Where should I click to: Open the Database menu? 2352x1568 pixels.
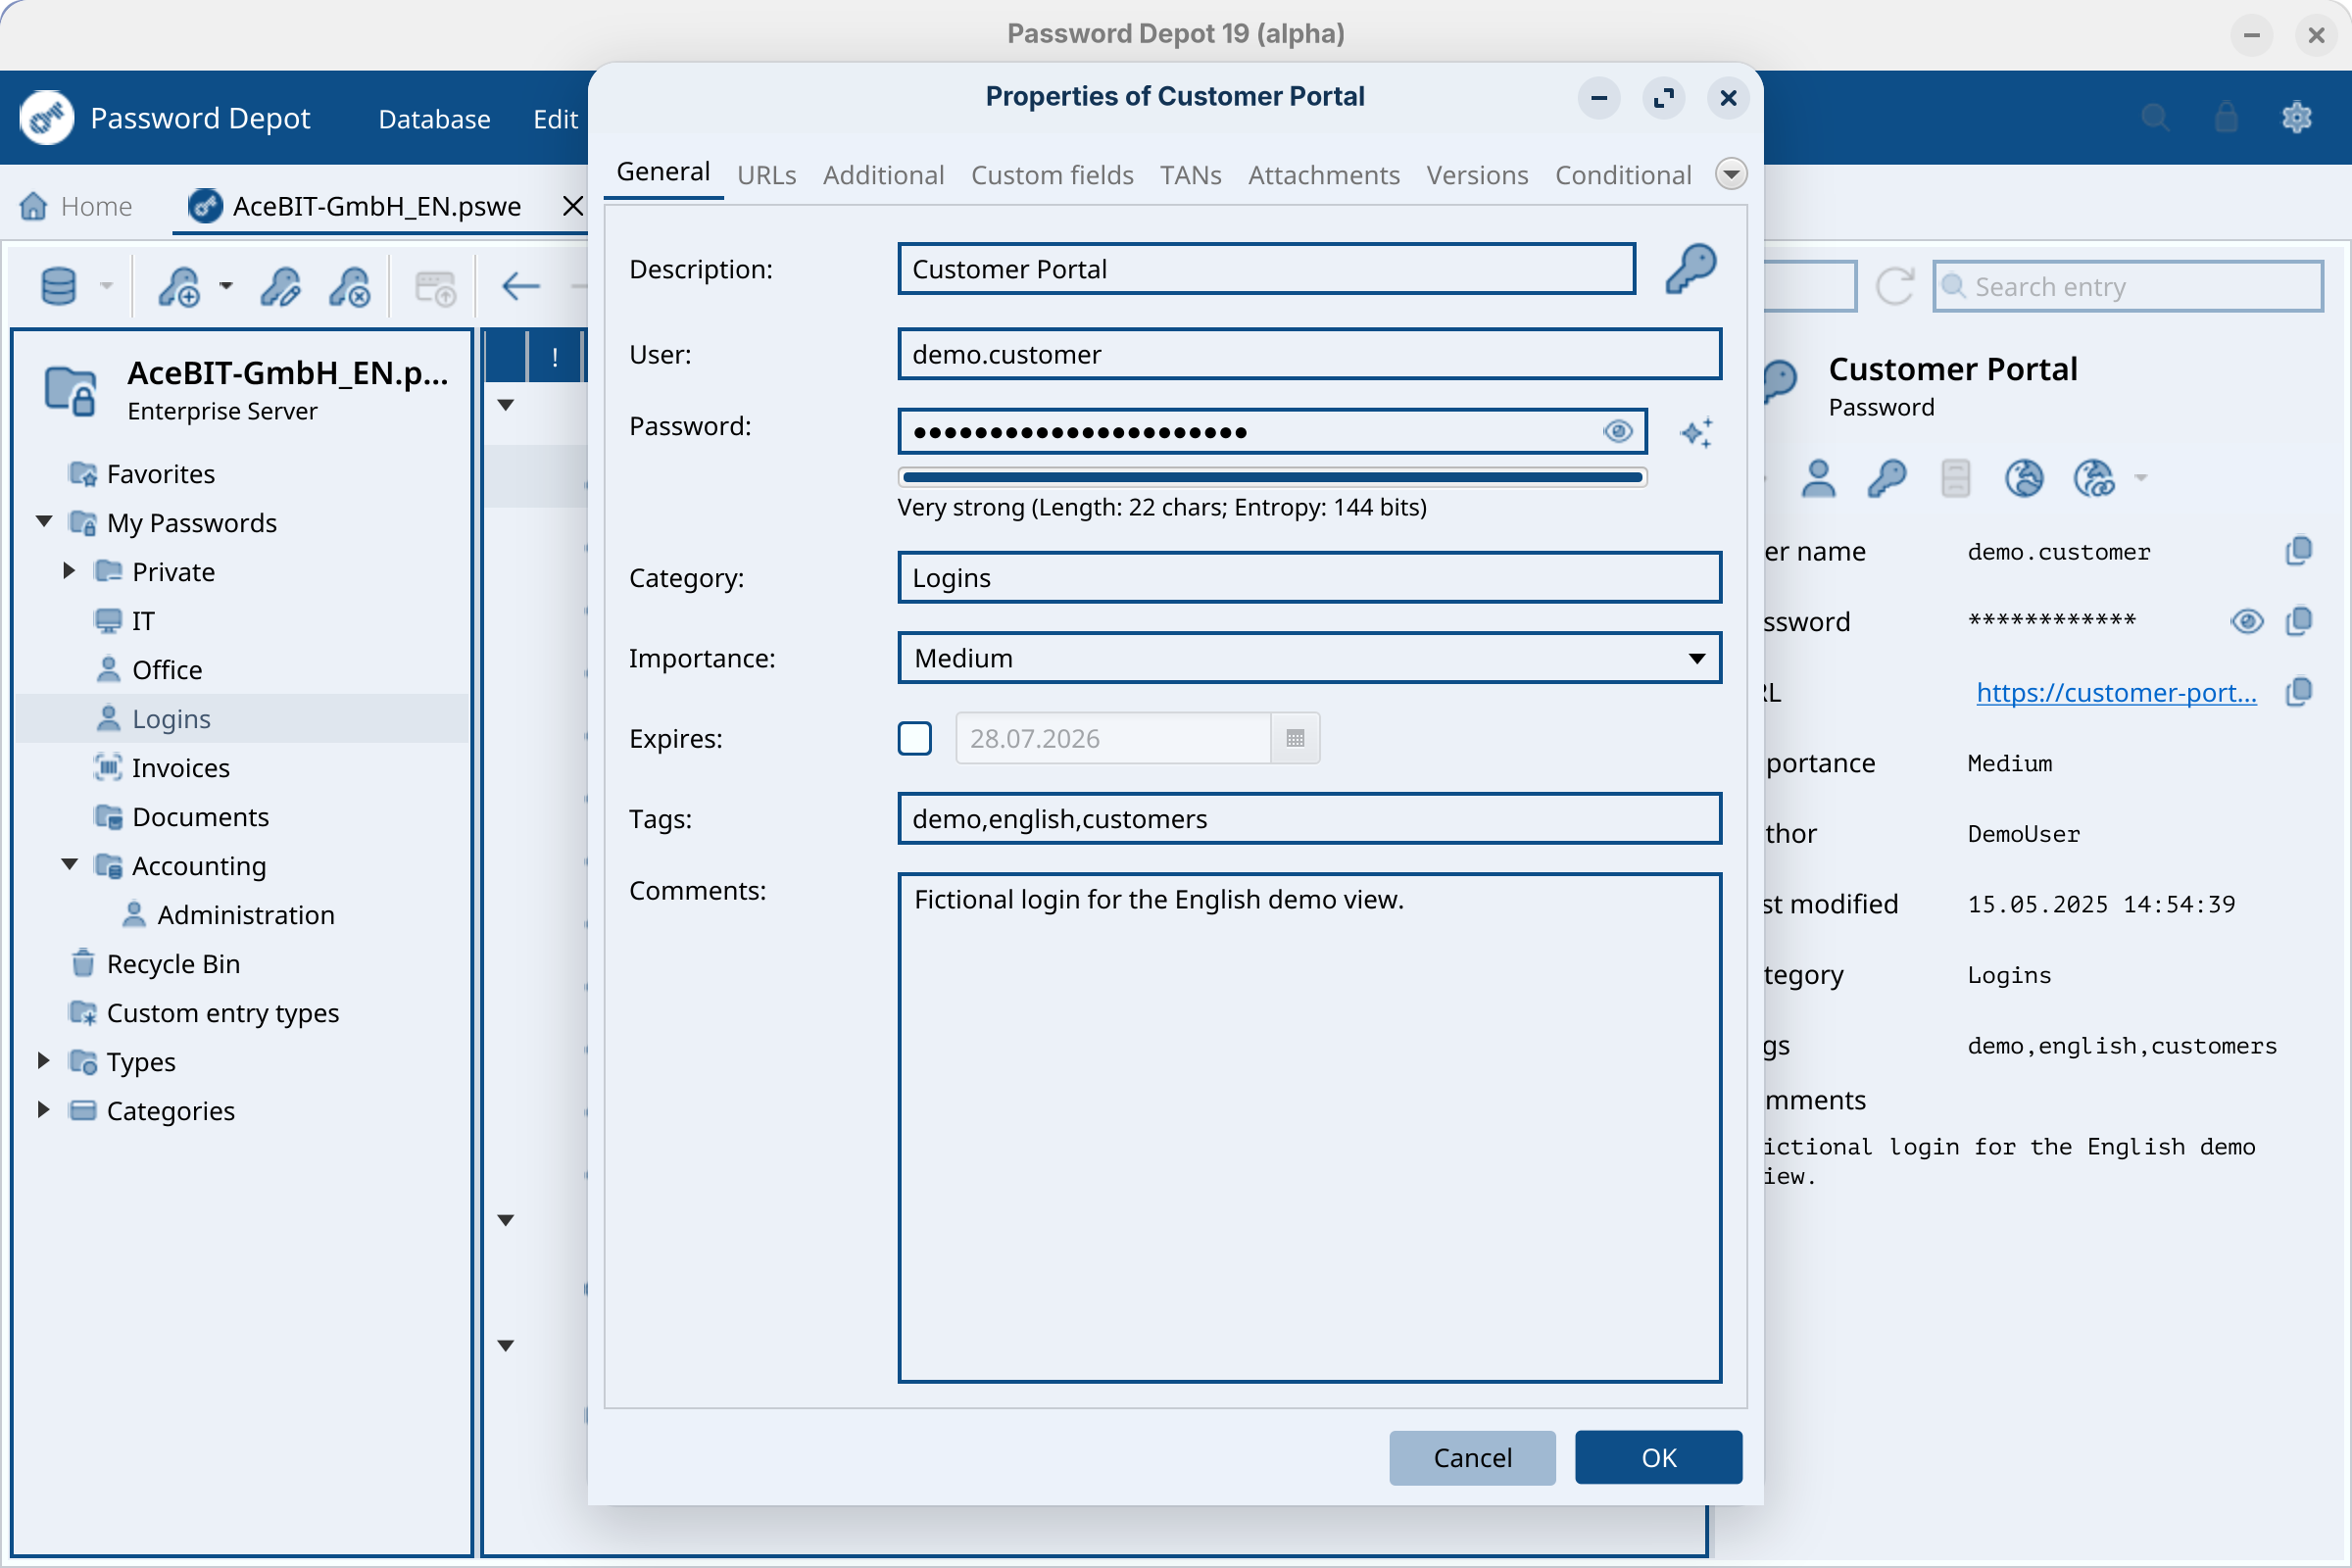click(434, 119)
